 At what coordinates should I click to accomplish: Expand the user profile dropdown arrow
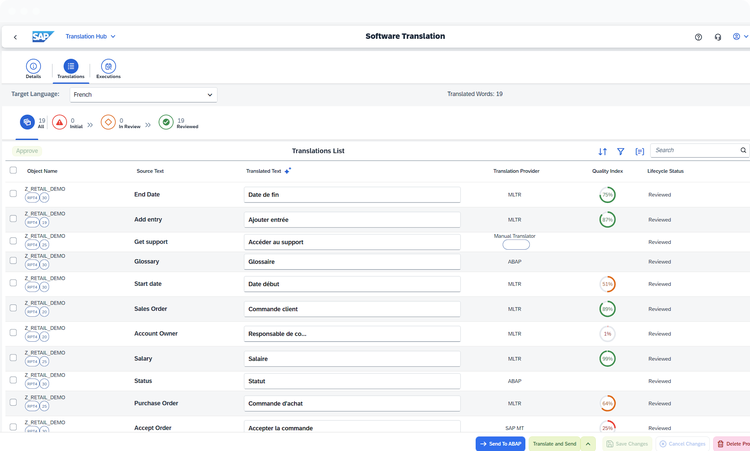pyautogui.click(x=746, y=36)
